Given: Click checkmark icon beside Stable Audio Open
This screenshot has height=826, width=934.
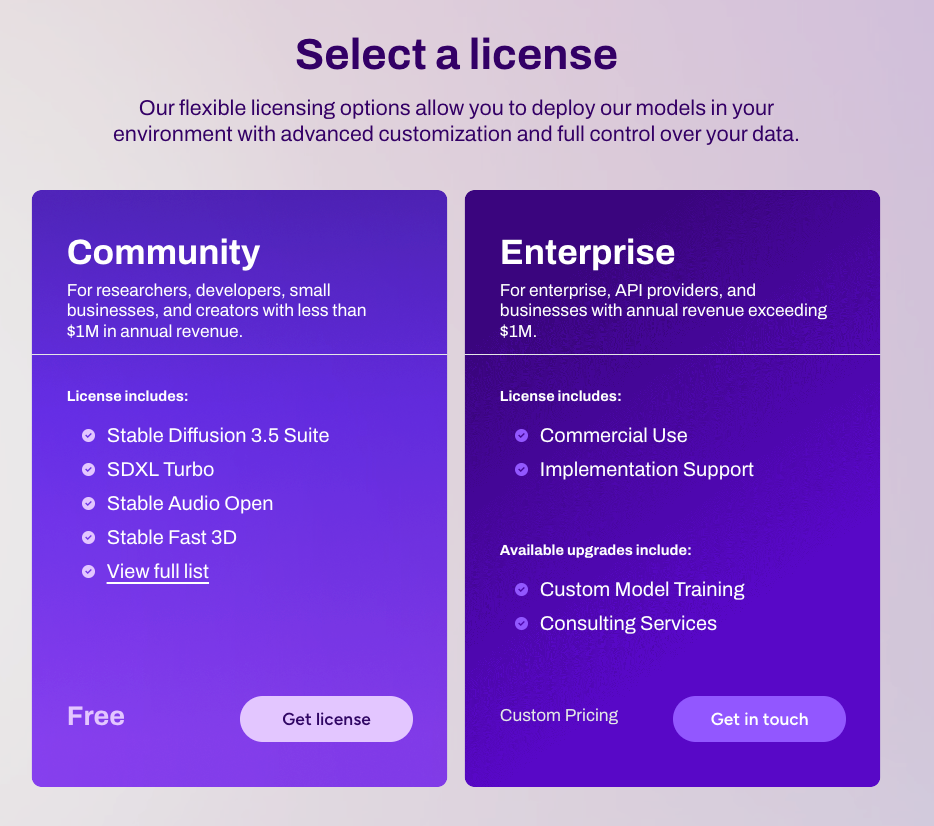Looking at the screenshot, I should point(88,504).
